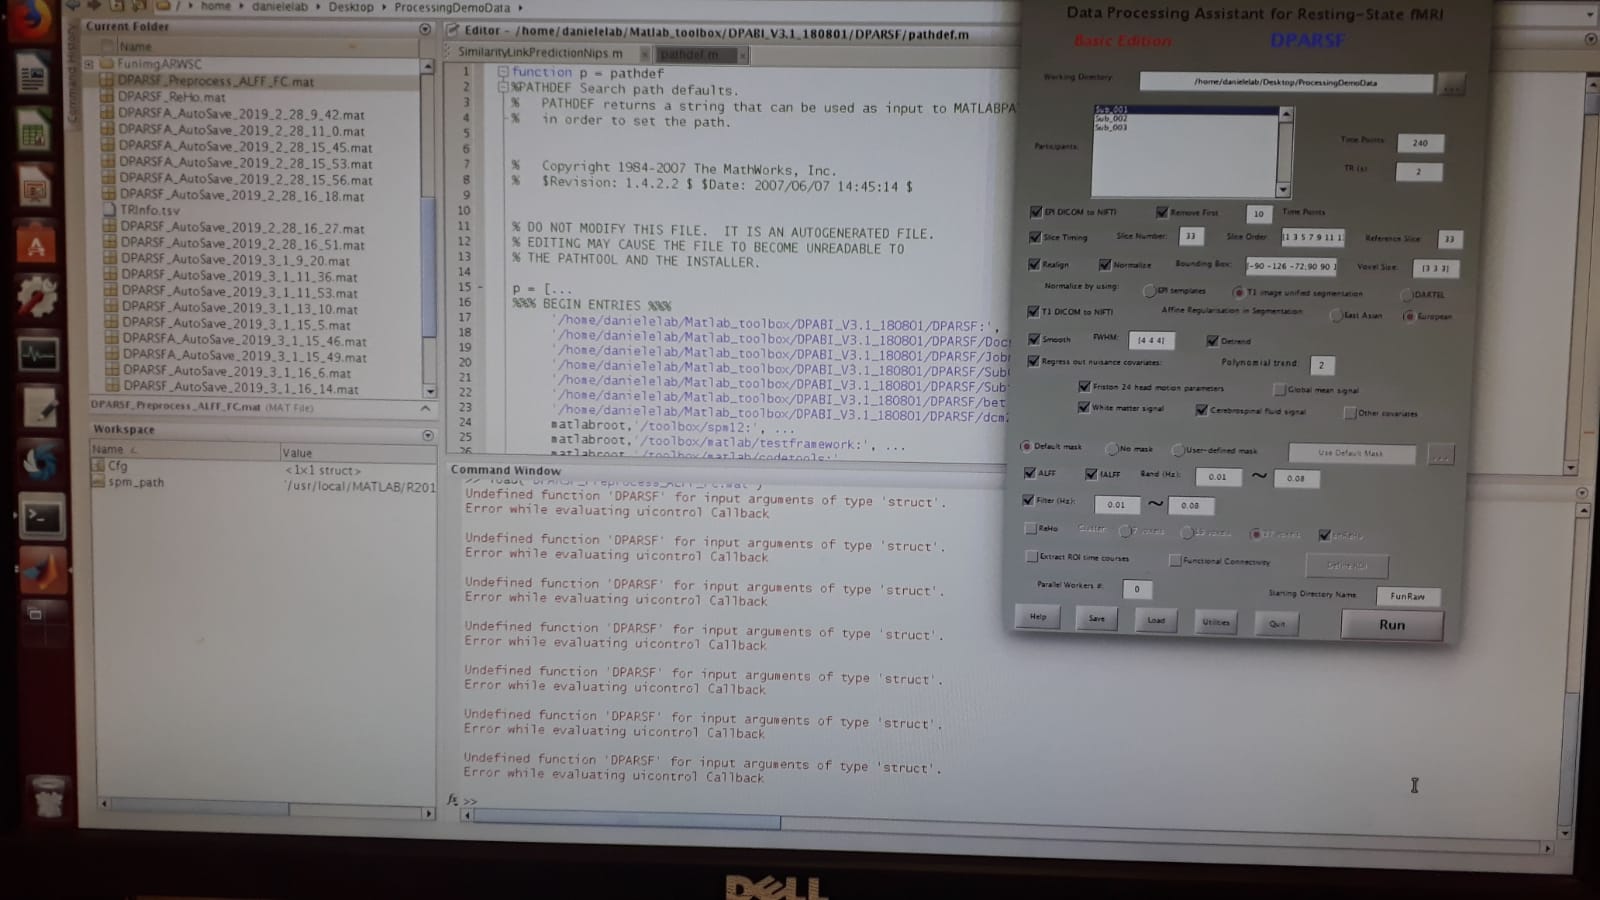Open the Terminal dock icon
1600x900 pixels.
tap(40, 517)
